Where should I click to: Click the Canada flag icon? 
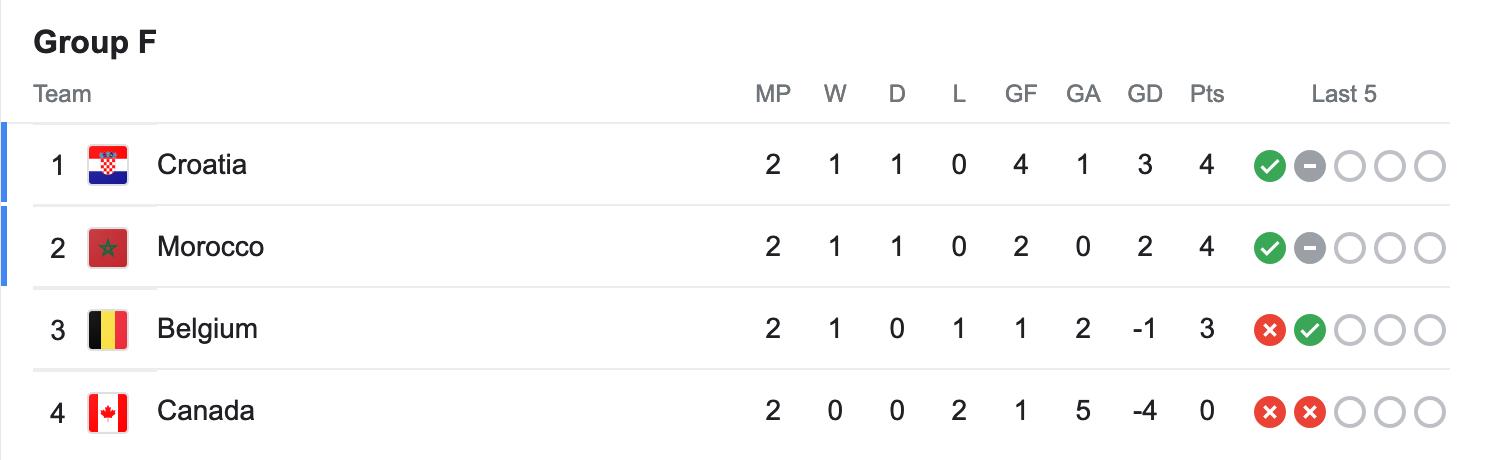click(108, 411)
